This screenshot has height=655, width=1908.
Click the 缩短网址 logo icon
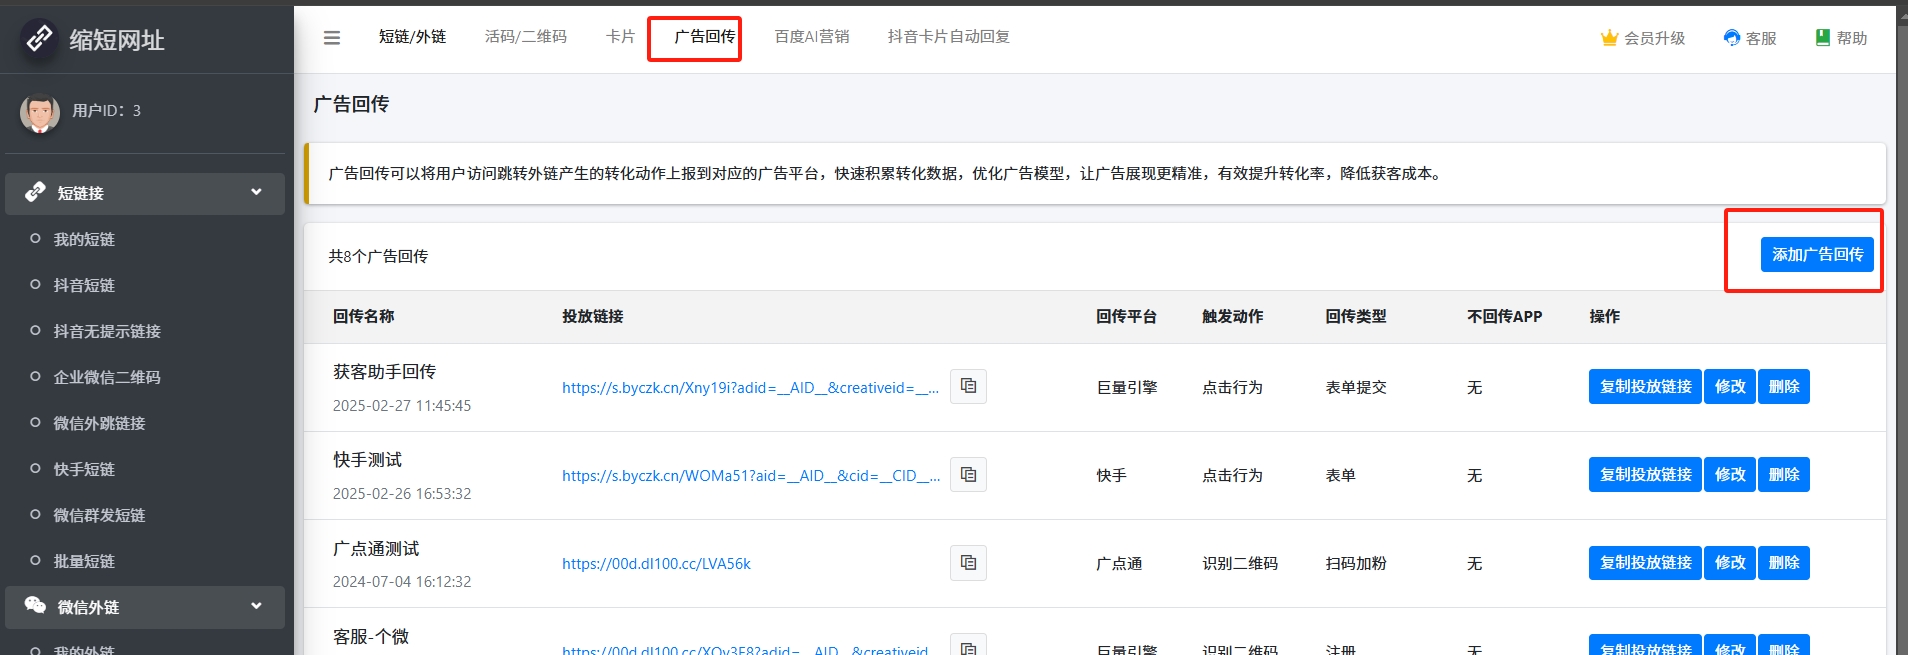39,39
